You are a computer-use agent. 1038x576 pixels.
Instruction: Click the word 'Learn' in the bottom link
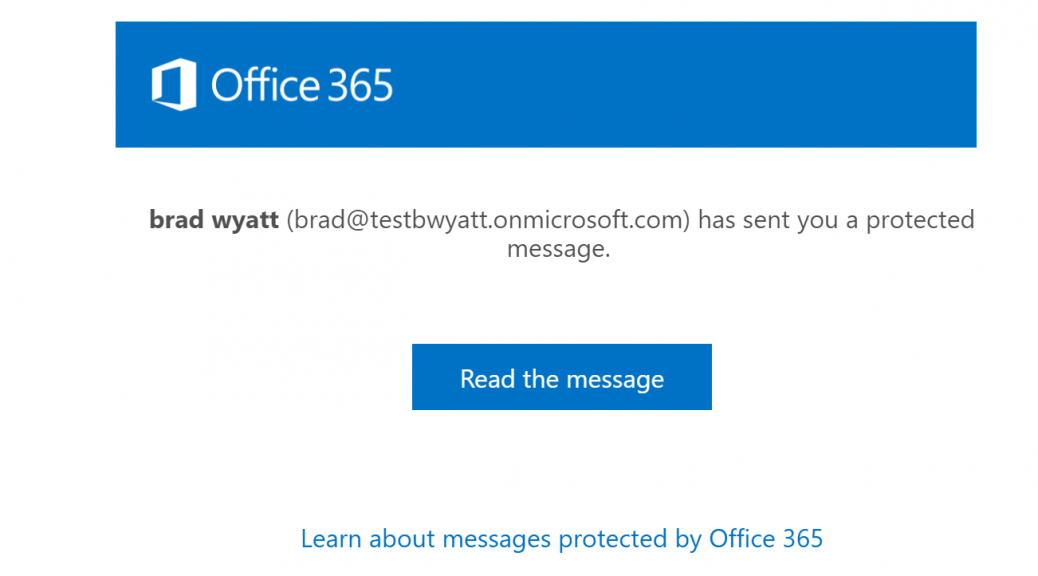click(331, 539)
